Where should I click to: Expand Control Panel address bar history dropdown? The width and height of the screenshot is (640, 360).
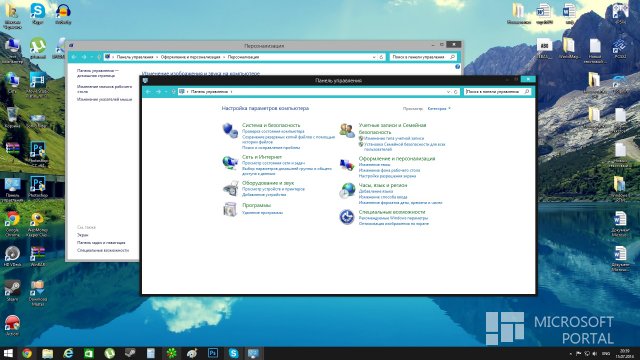(448, 92)
